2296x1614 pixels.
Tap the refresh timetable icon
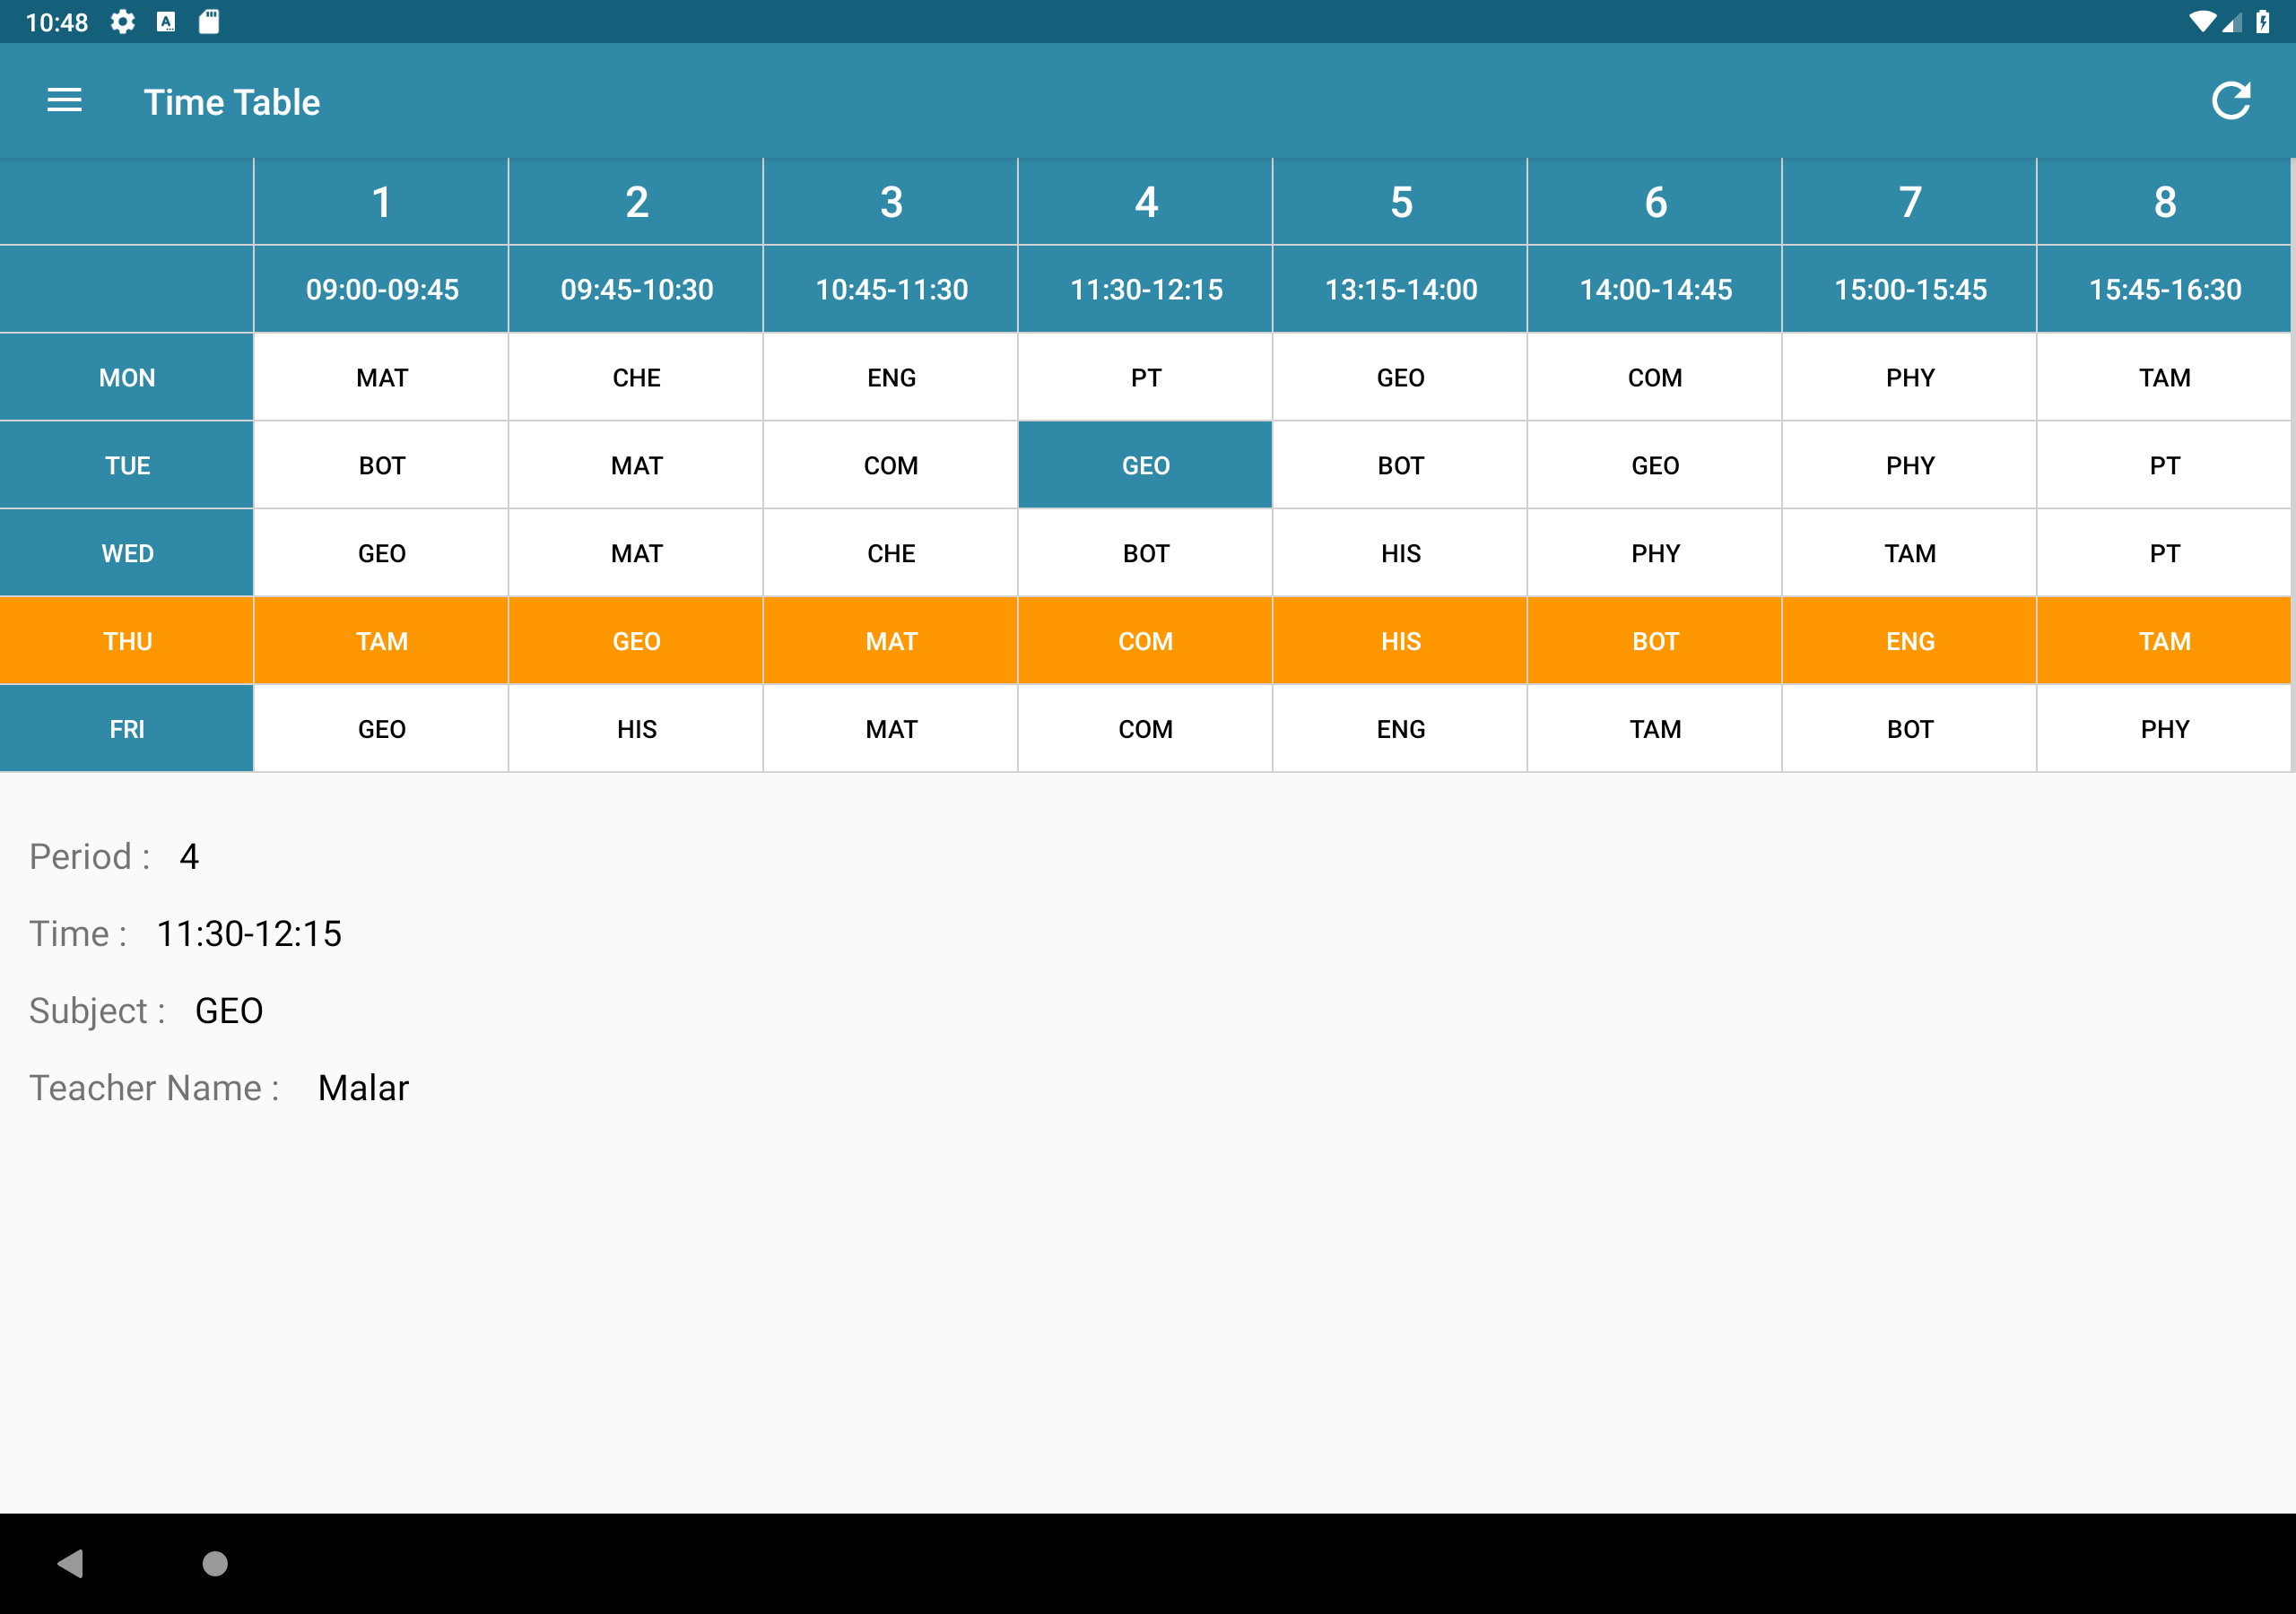(x=2230, y=101)
